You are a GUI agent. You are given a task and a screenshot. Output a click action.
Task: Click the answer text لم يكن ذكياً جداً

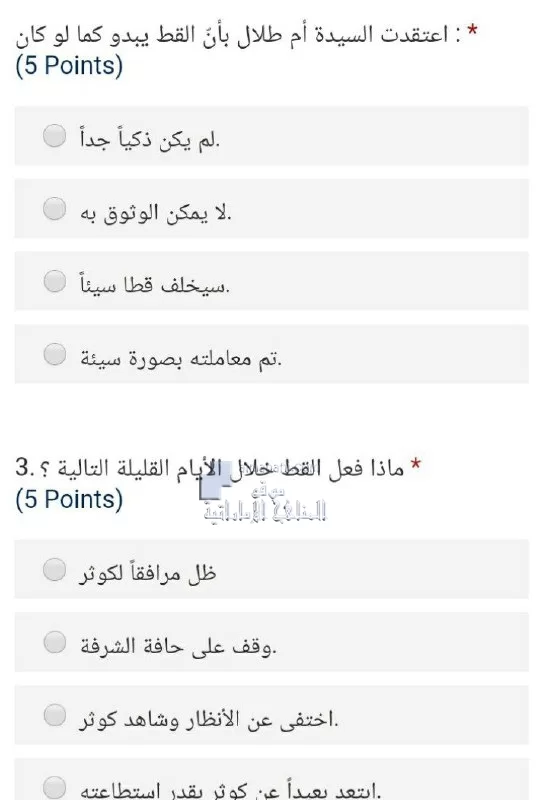150,139
